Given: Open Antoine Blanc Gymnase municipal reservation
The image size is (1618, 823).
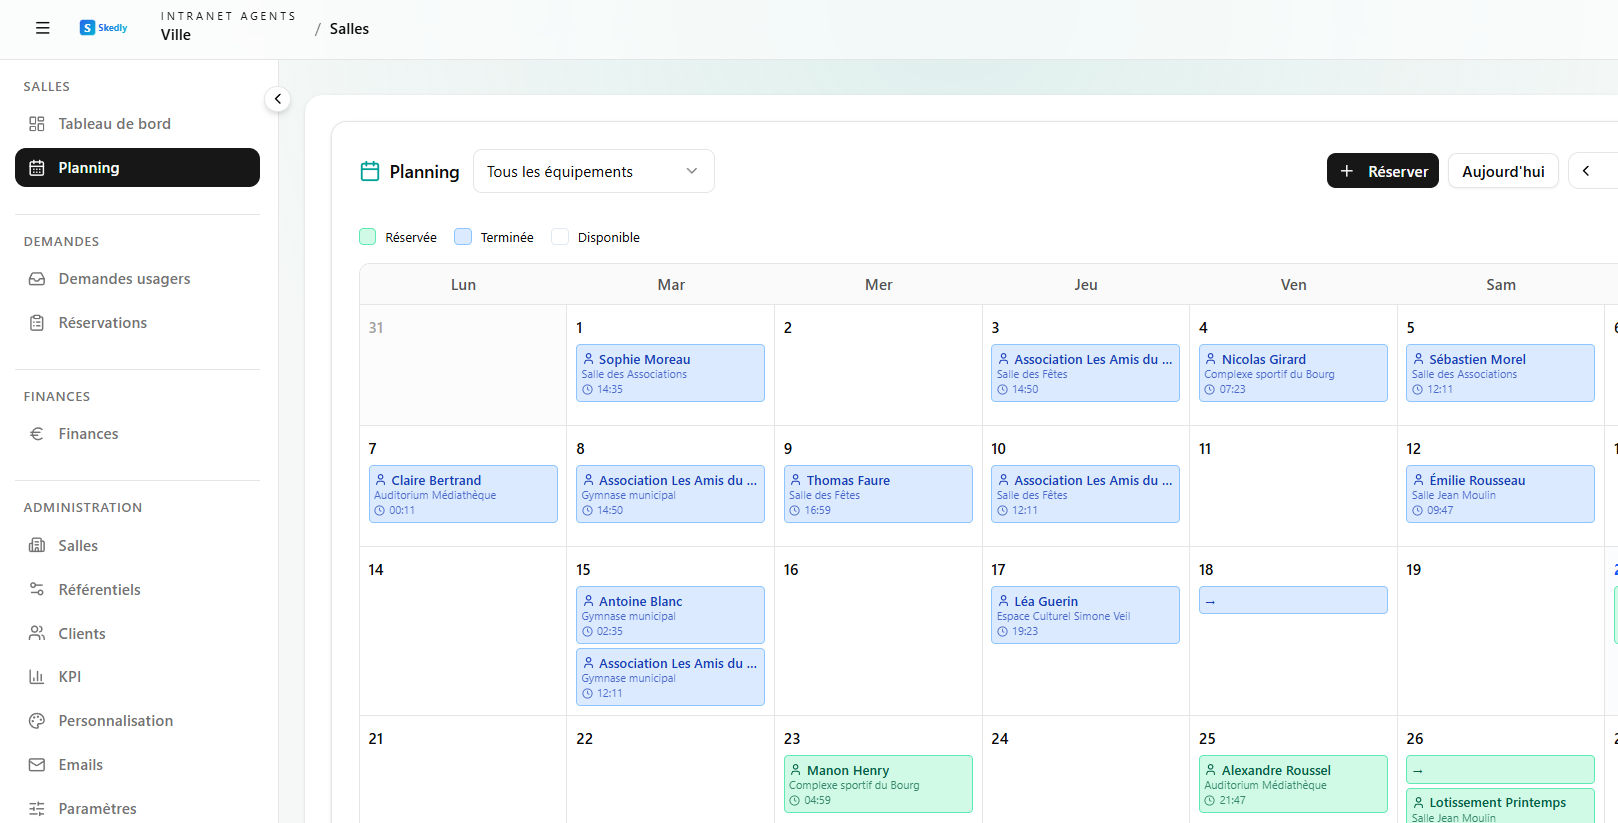Looking at the screenshot, I should click(x=670, y=615).
